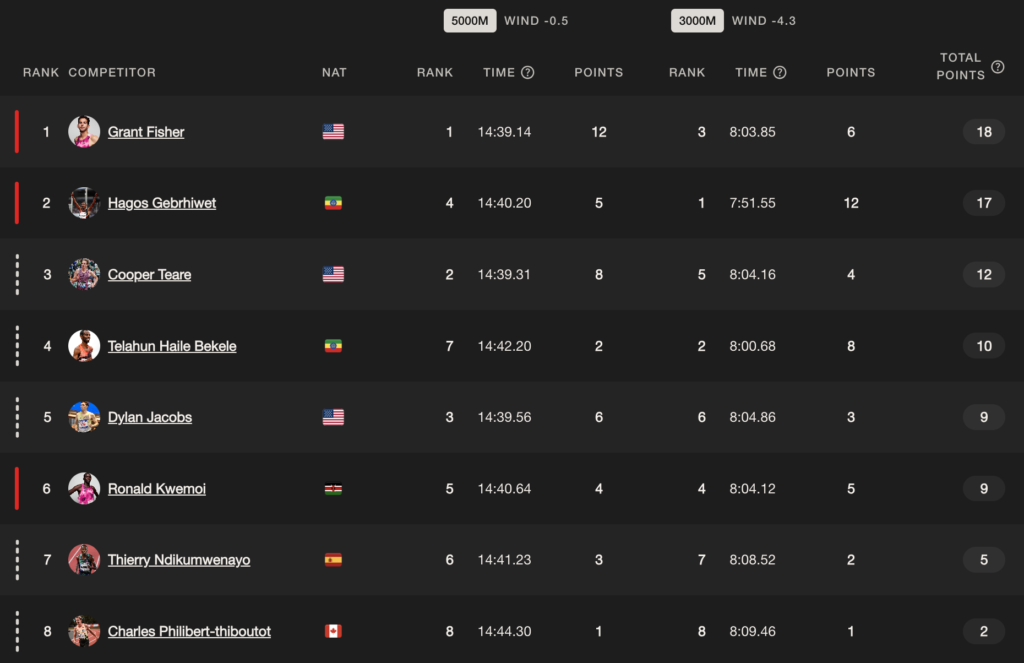1024x663 pixels.
Task: Open Hagos Gebrhiwet's profile link
Action: pyautogui.click(x=161, y=203)
